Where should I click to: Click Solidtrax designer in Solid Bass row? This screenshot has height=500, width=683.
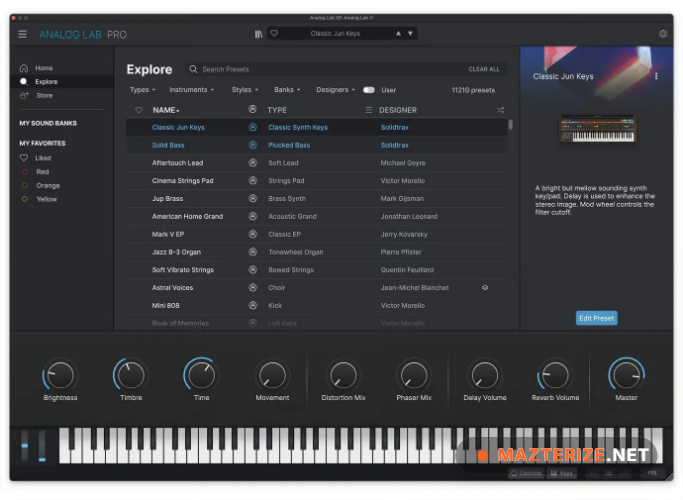click(395, 145)
